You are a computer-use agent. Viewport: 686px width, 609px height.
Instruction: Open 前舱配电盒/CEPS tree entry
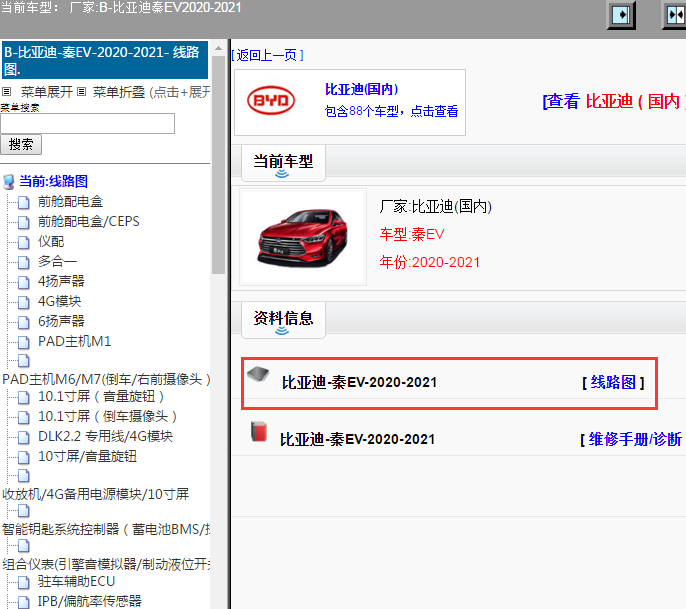89,221
